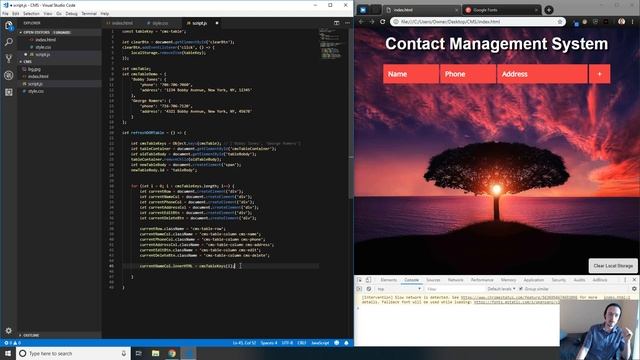Viewport: 640px width, 360px height.
Task: Click the browser Forward arrow
Action: (x=372, y=22)
